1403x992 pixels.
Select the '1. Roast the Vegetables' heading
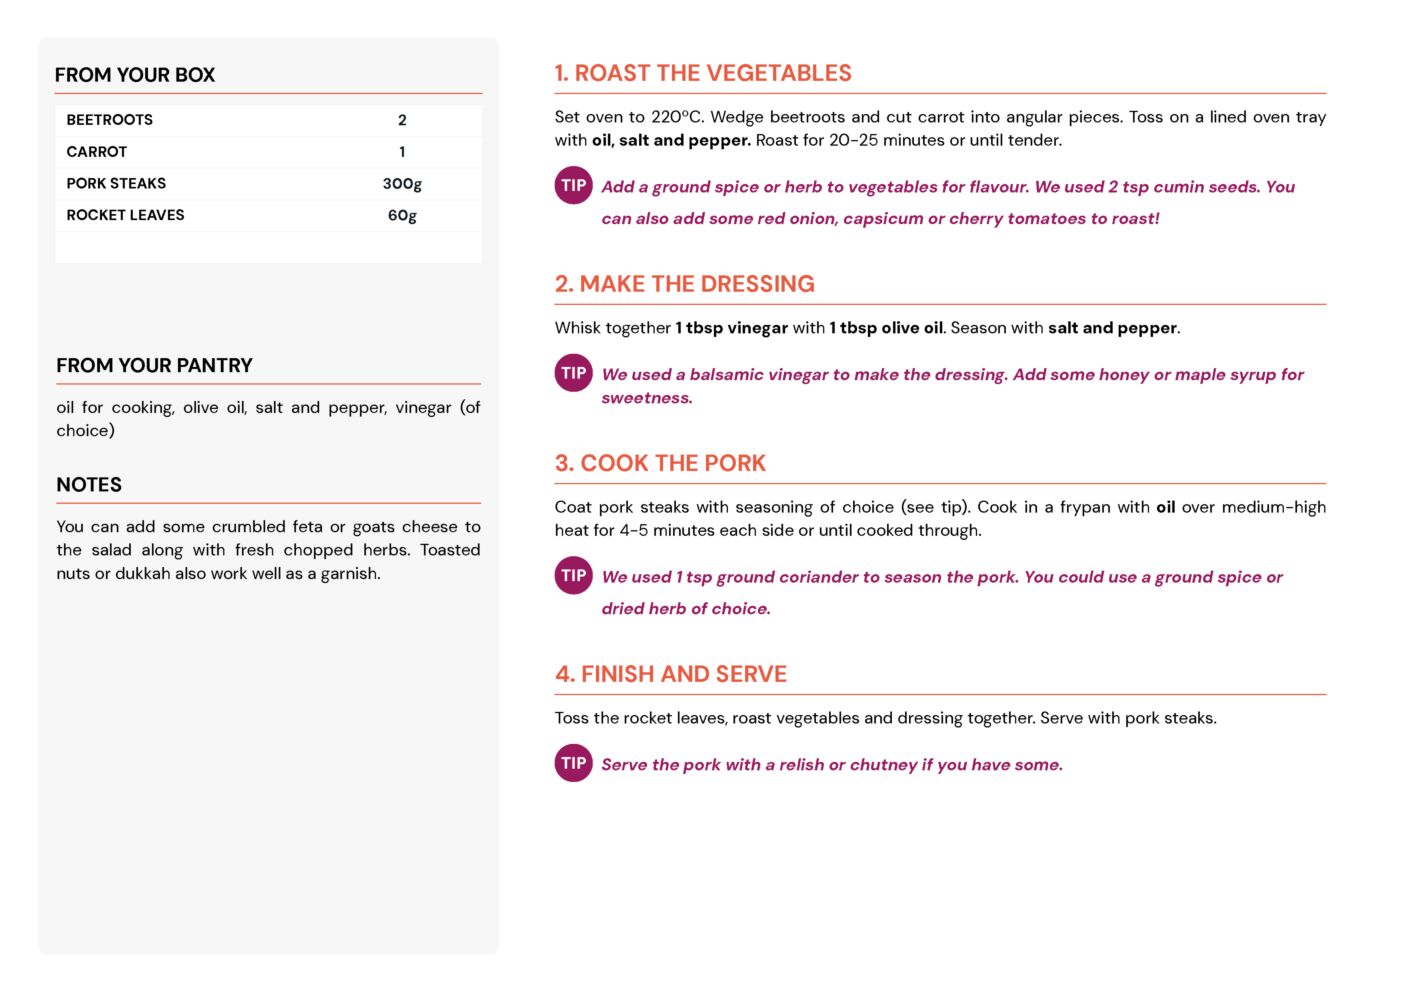[703, 73]
